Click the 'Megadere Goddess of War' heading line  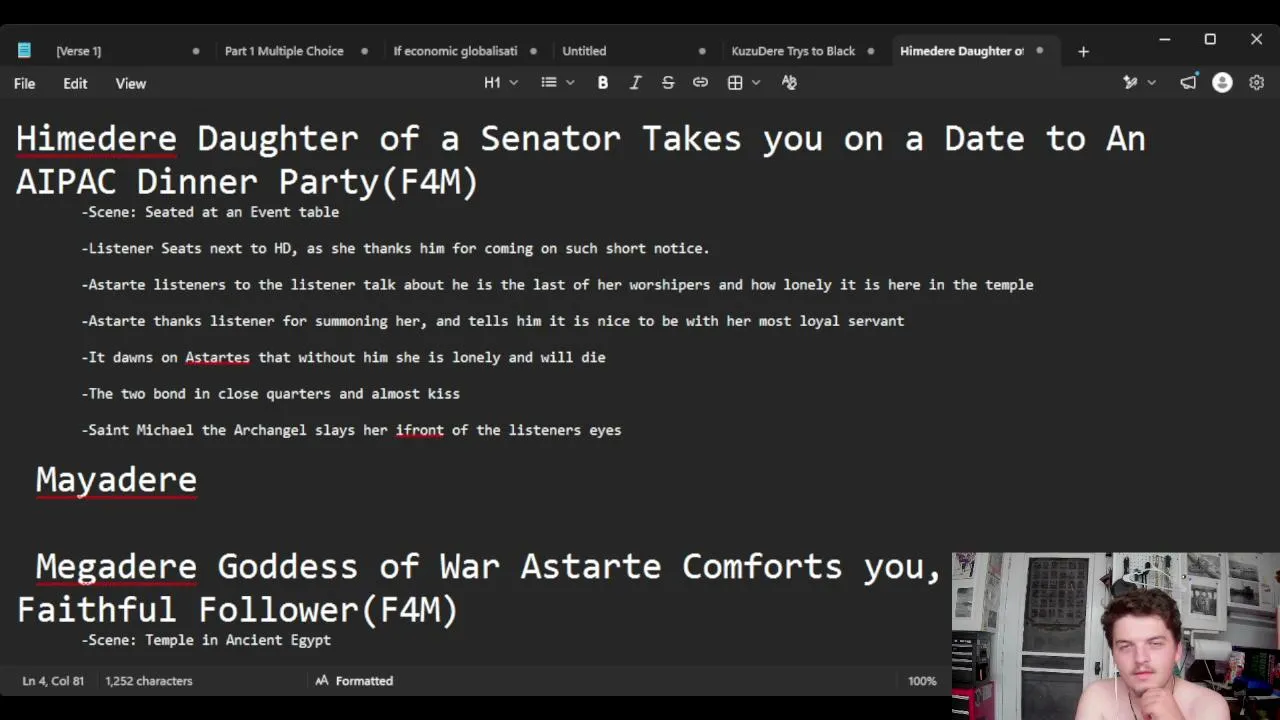tap(488, 567)
